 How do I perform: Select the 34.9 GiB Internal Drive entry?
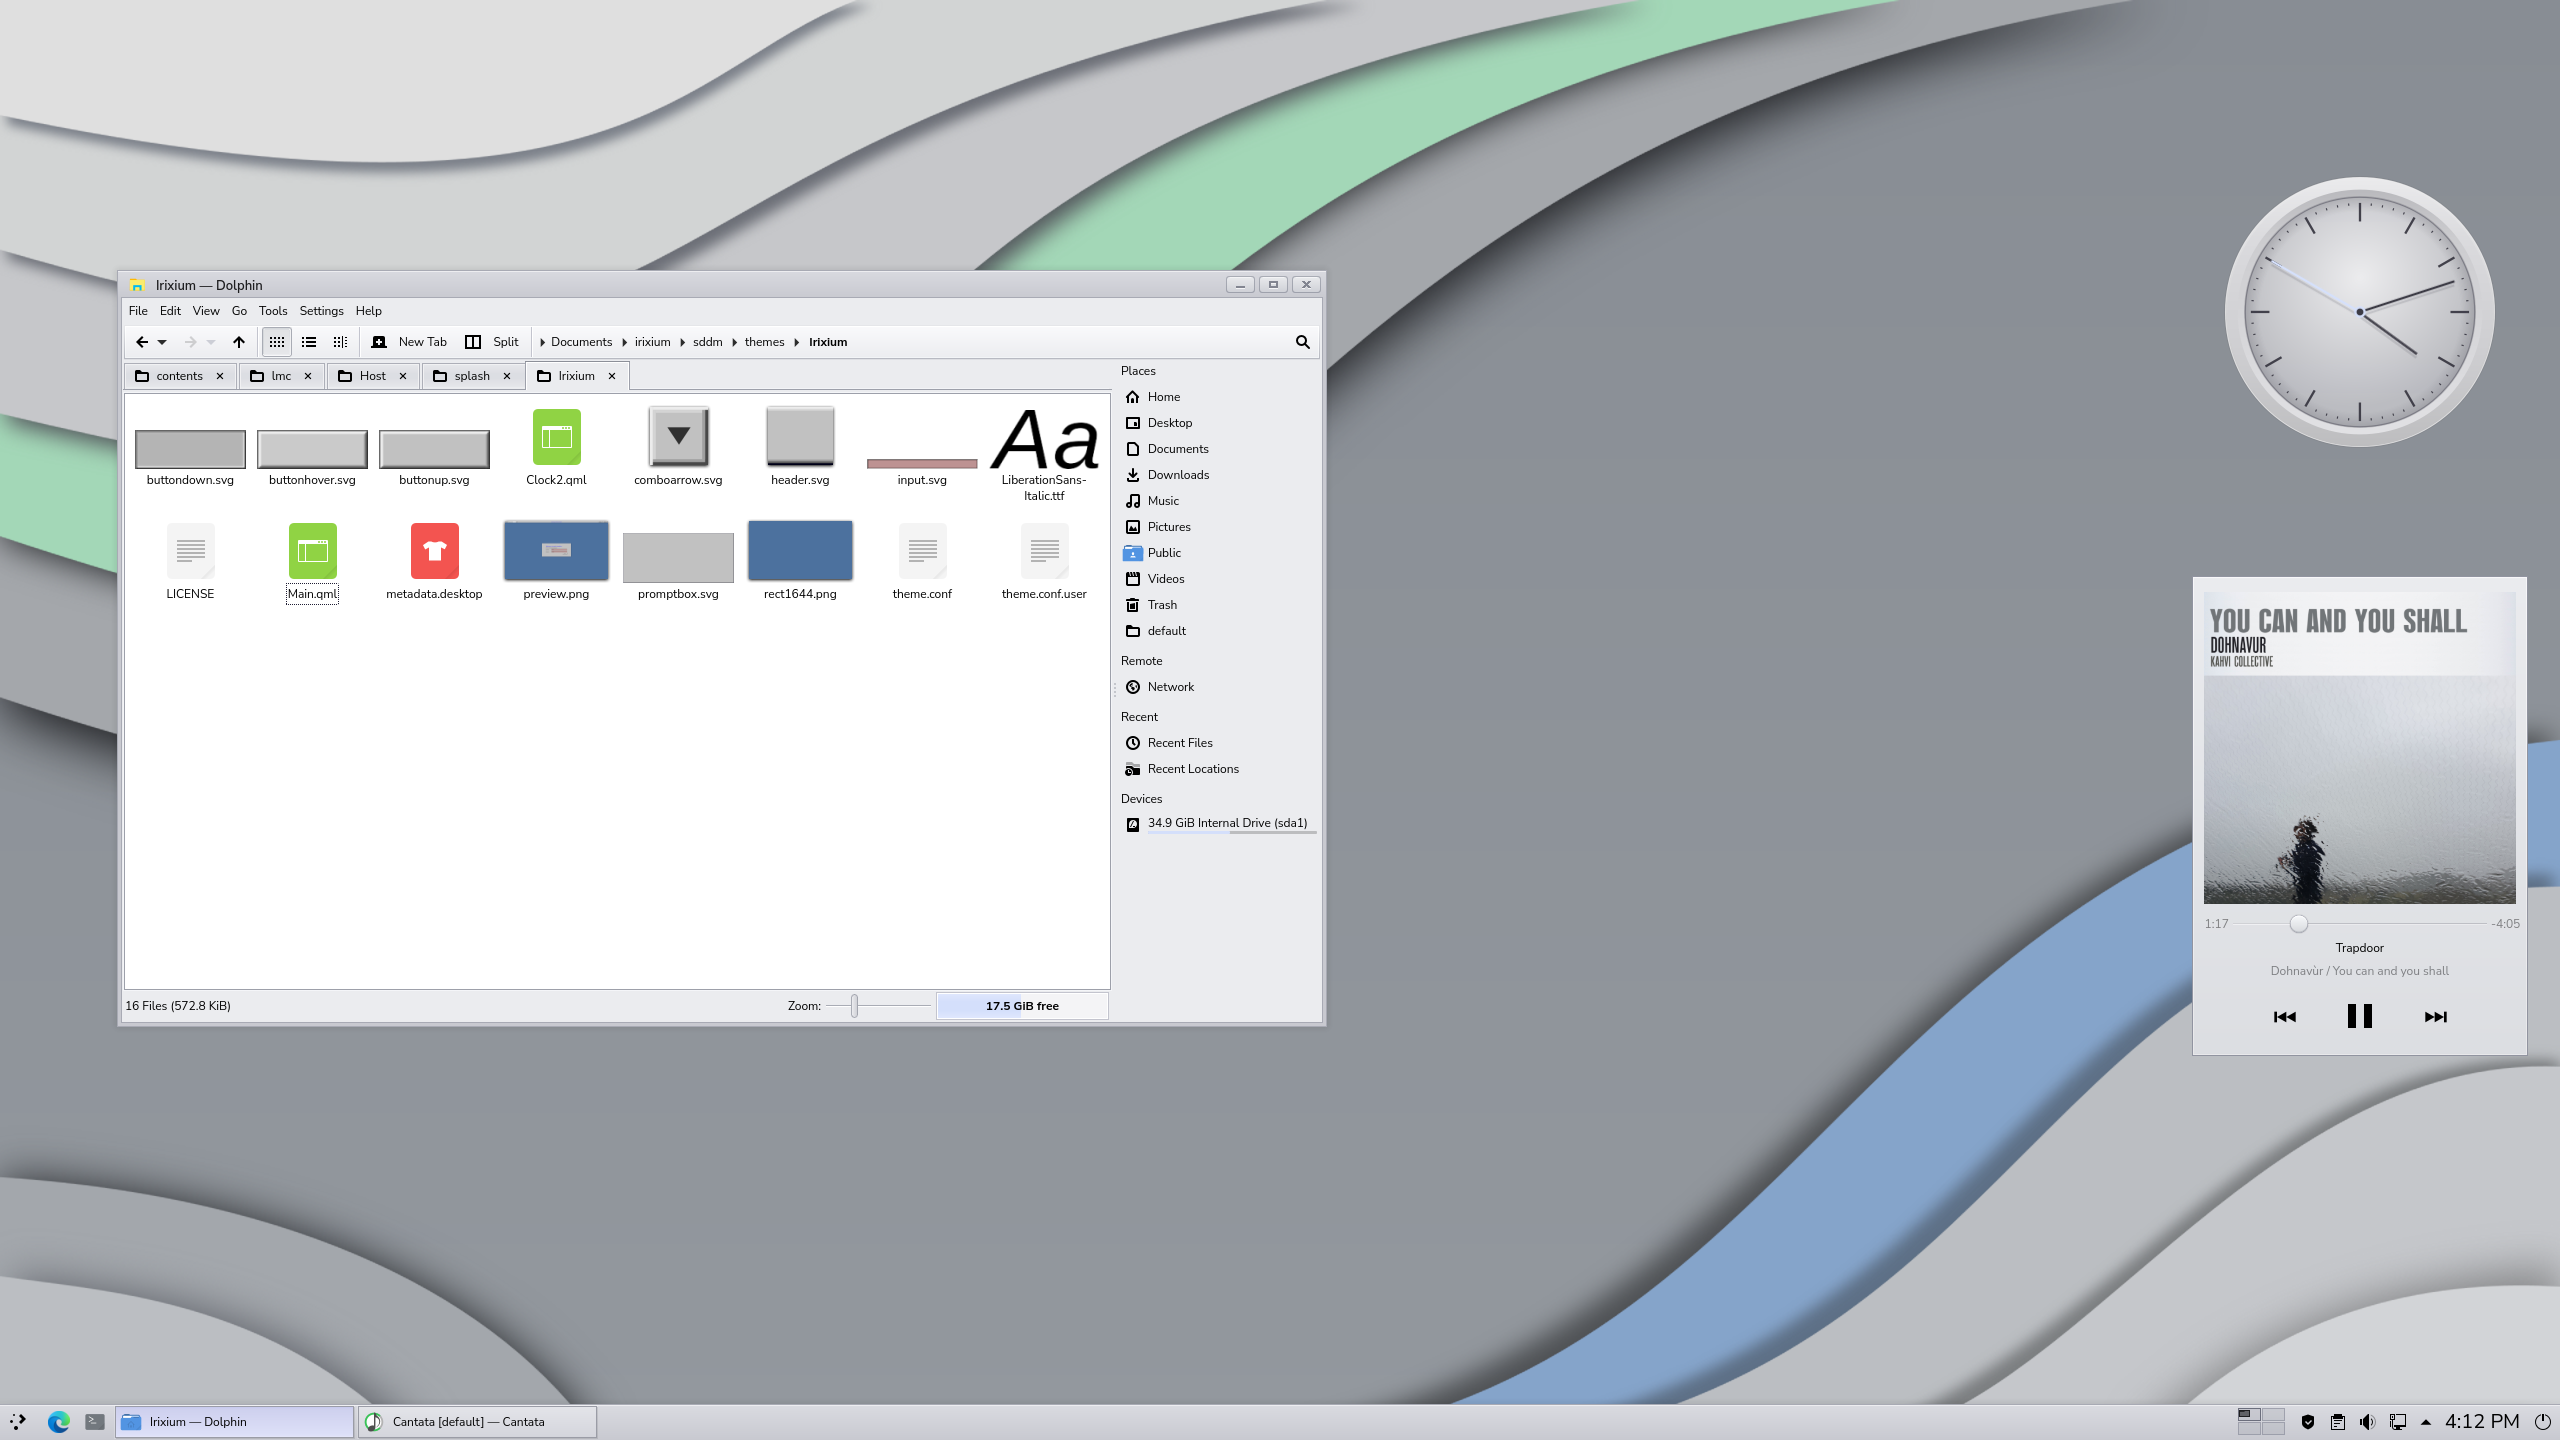[1227, 823]
